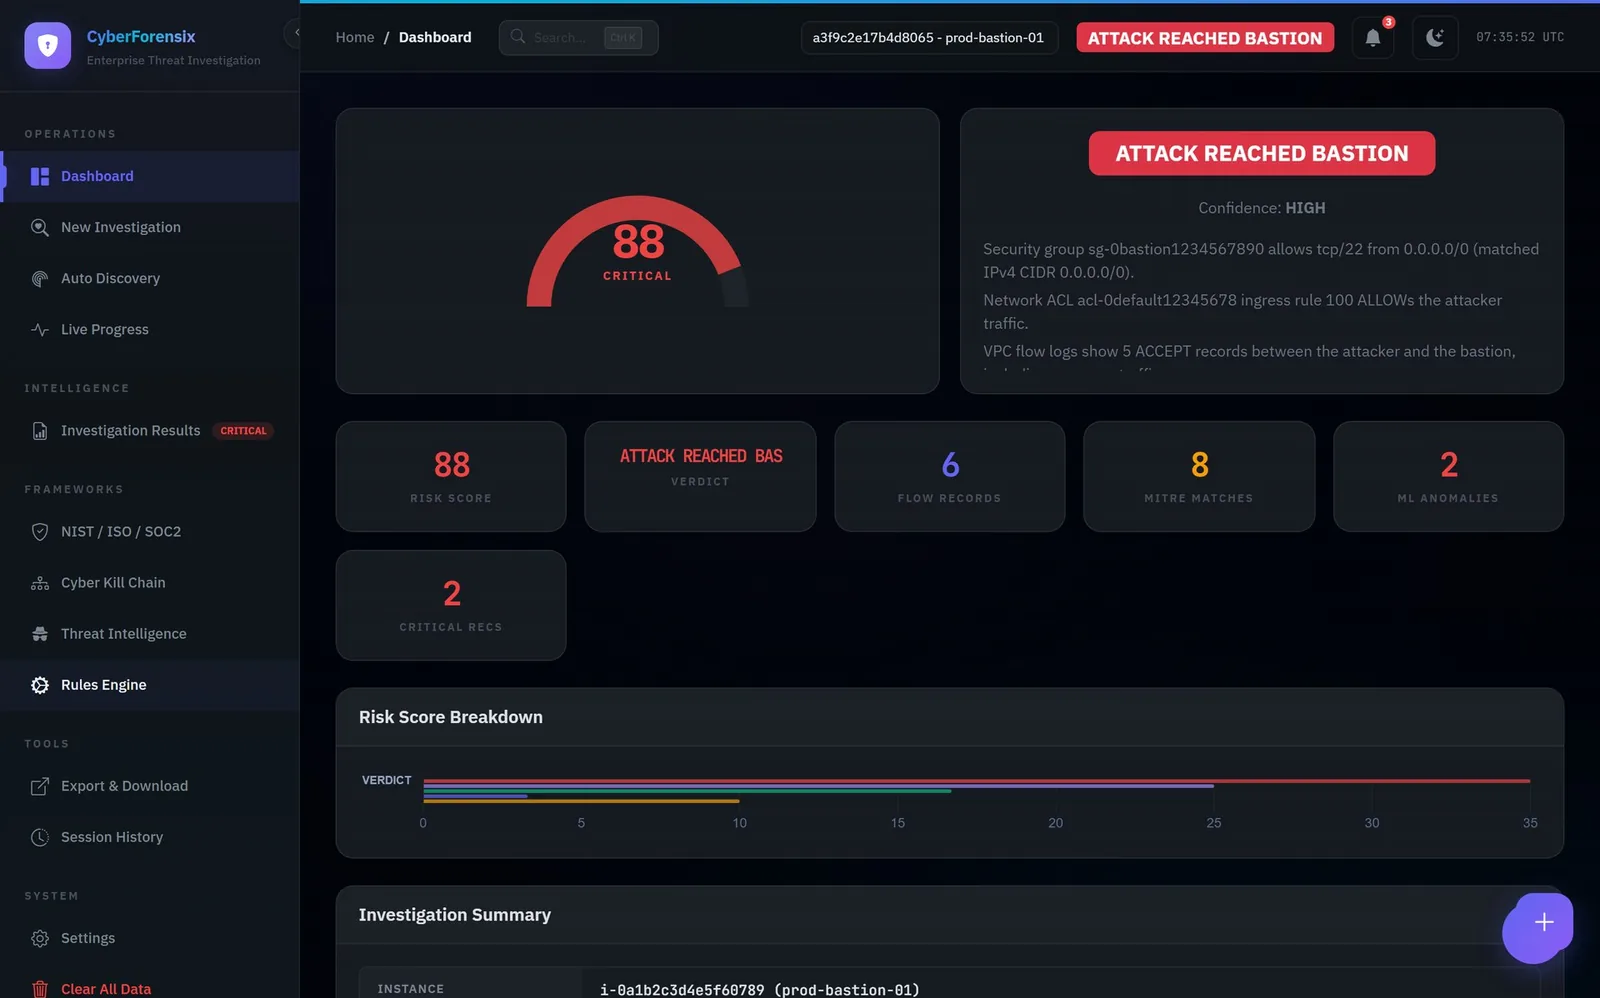Open Rules Engine page
The height and width of the screenshot is (998, 1600).
pos(150,685)
